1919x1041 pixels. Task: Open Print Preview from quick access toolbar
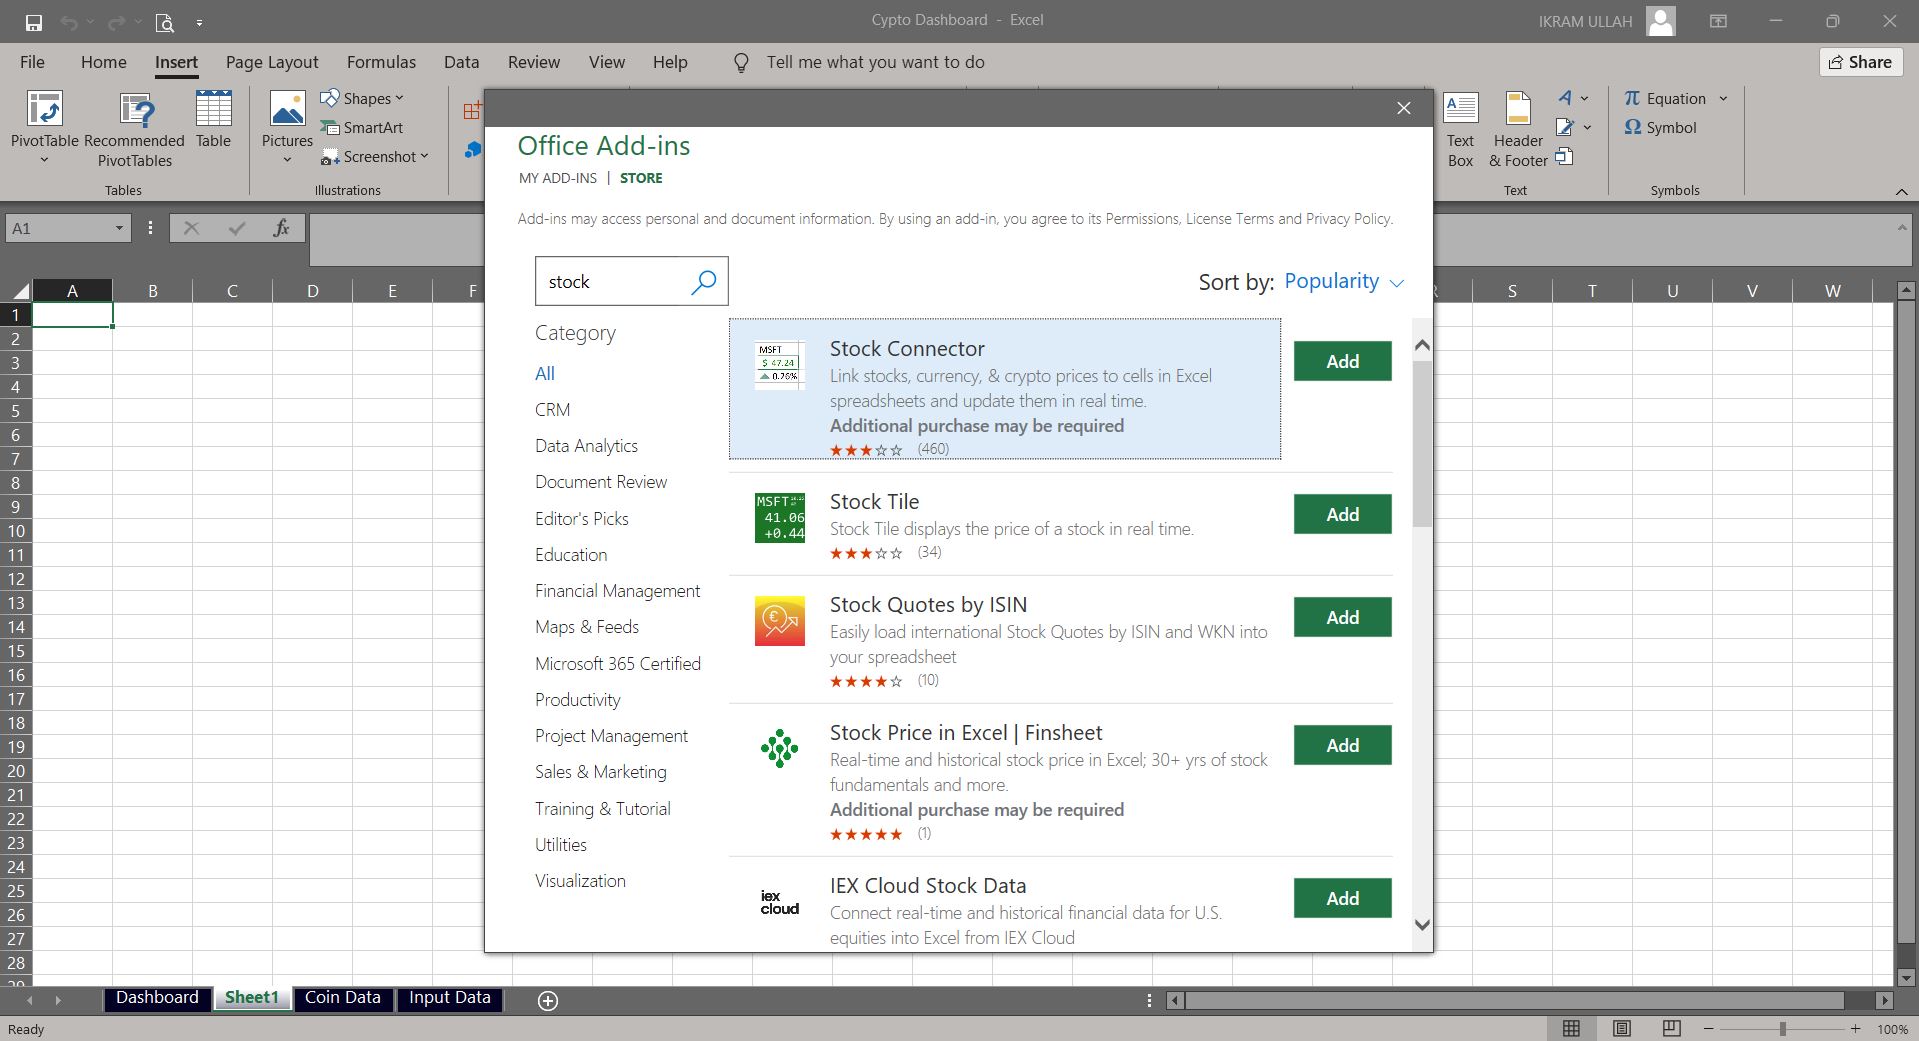[164, 21]
